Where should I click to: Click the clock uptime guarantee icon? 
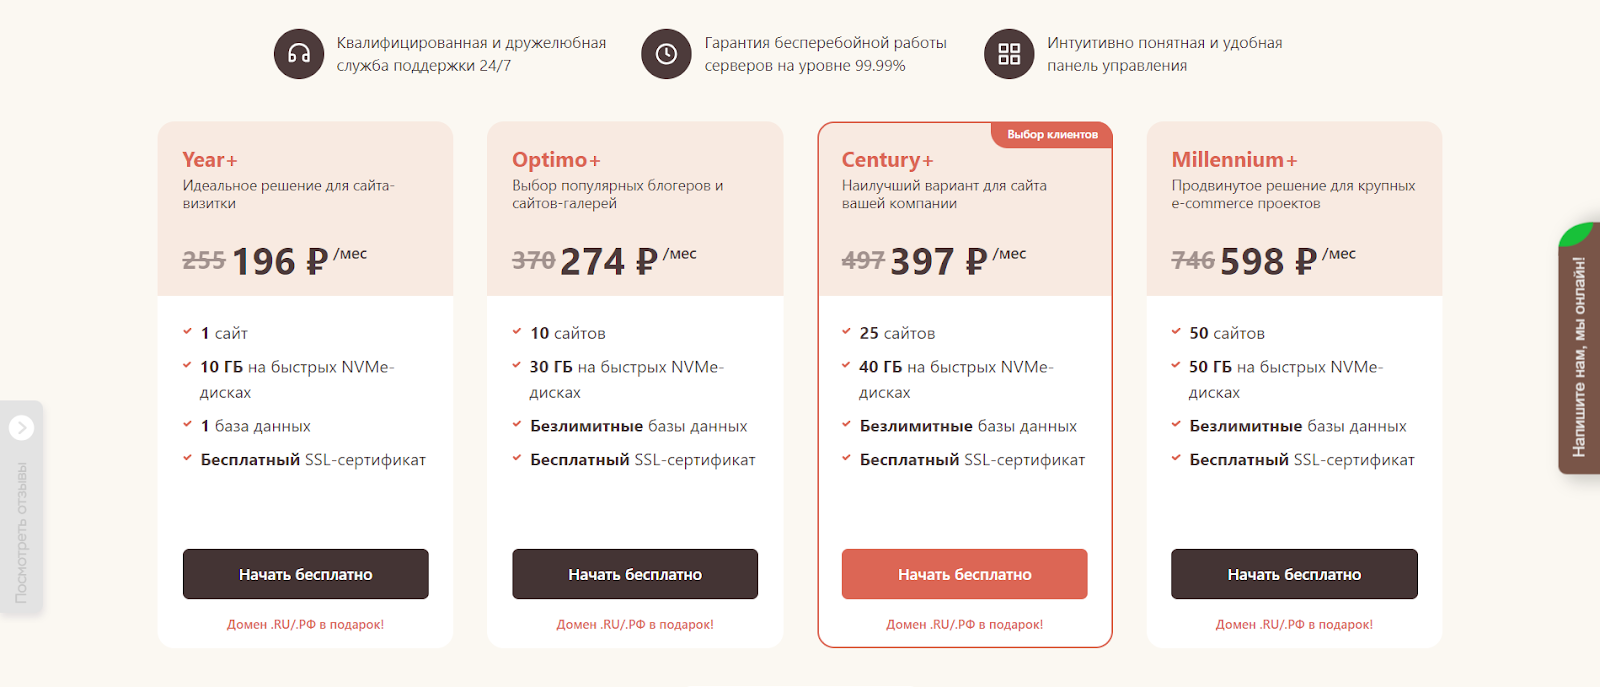coord(666,54)
